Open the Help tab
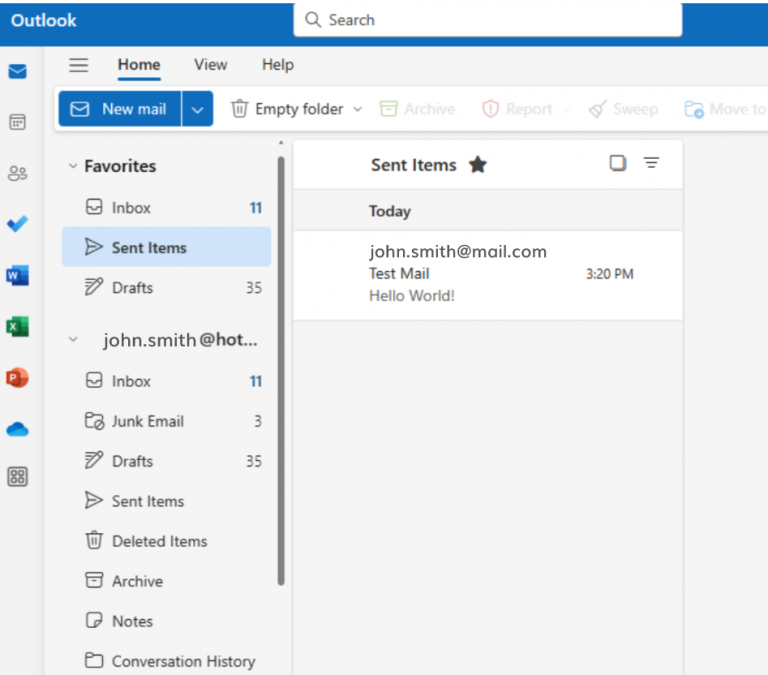The height and width of the screenshot is (675, 768). 278,65
